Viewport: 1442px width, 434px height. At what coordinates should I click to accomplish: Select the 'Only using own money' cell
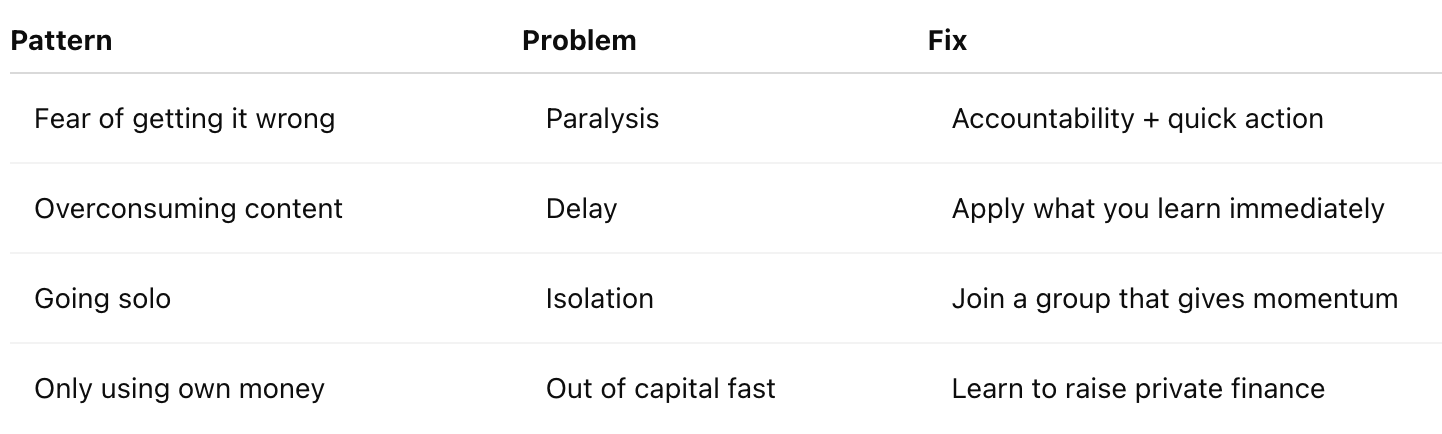click(179, 389)
